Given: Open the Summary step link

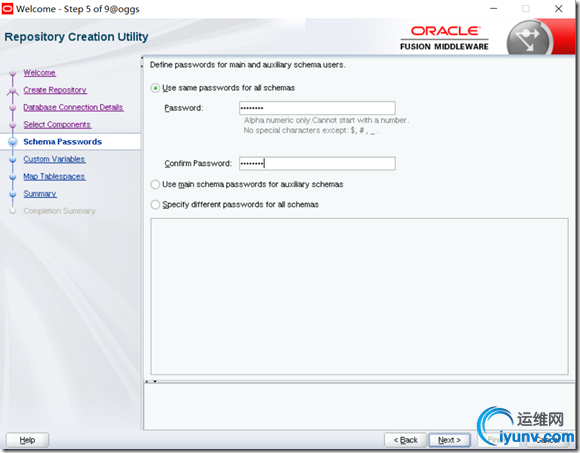Looking at the screenshot, I should coord(40,194).
